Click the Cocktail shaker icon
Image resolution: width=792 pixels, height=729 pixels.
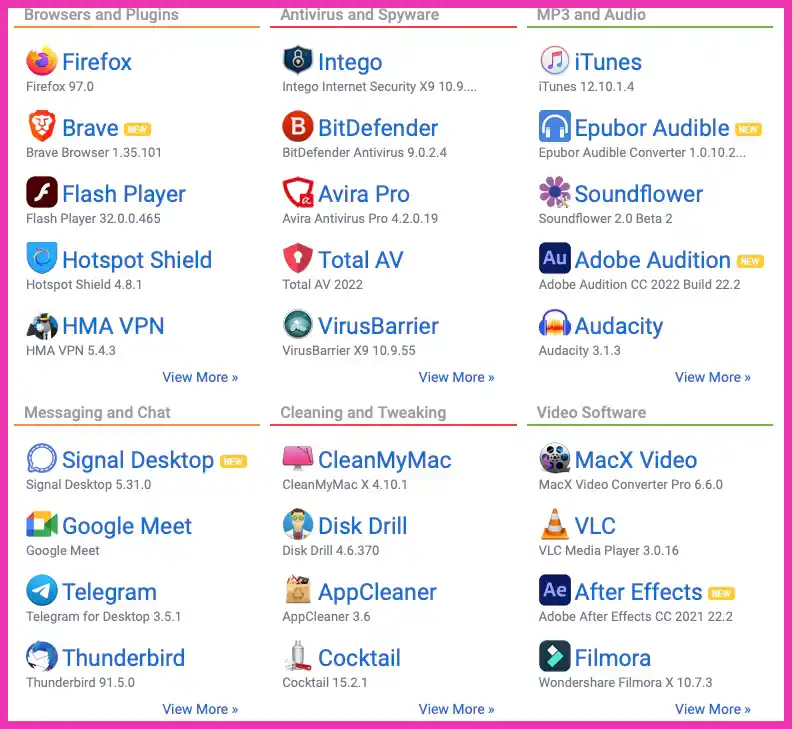coord(298,656)
